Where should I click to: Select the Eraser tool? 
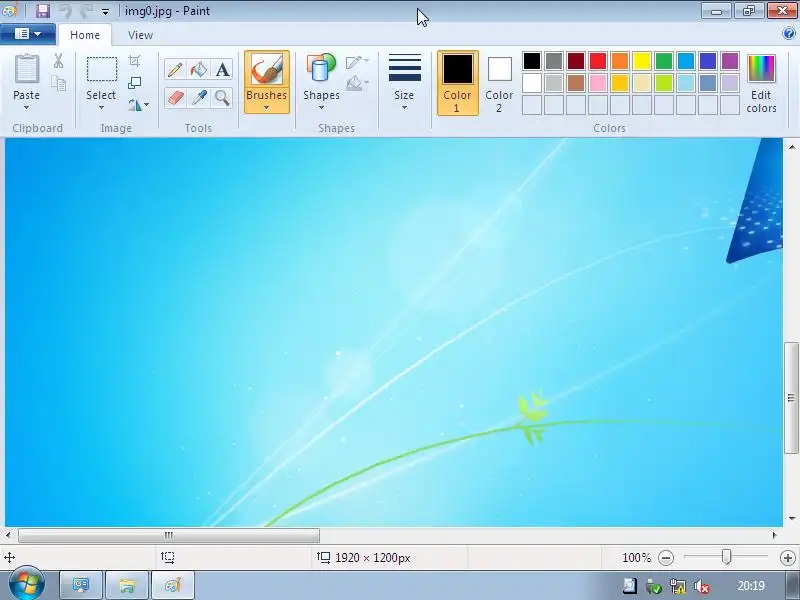click(174, 97)
